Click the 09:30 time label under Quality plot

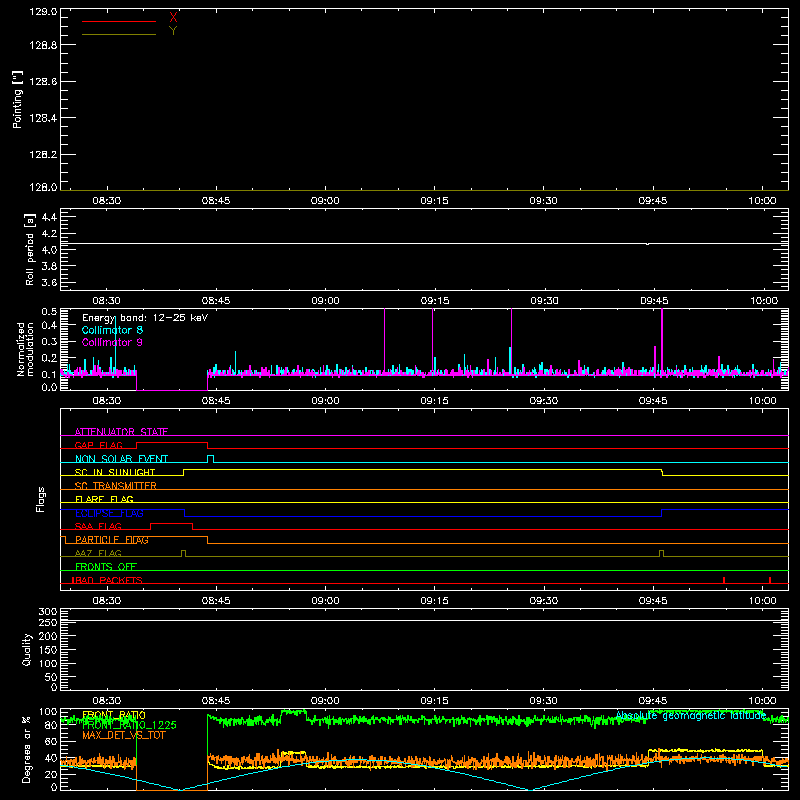click(x=543, y=701)
